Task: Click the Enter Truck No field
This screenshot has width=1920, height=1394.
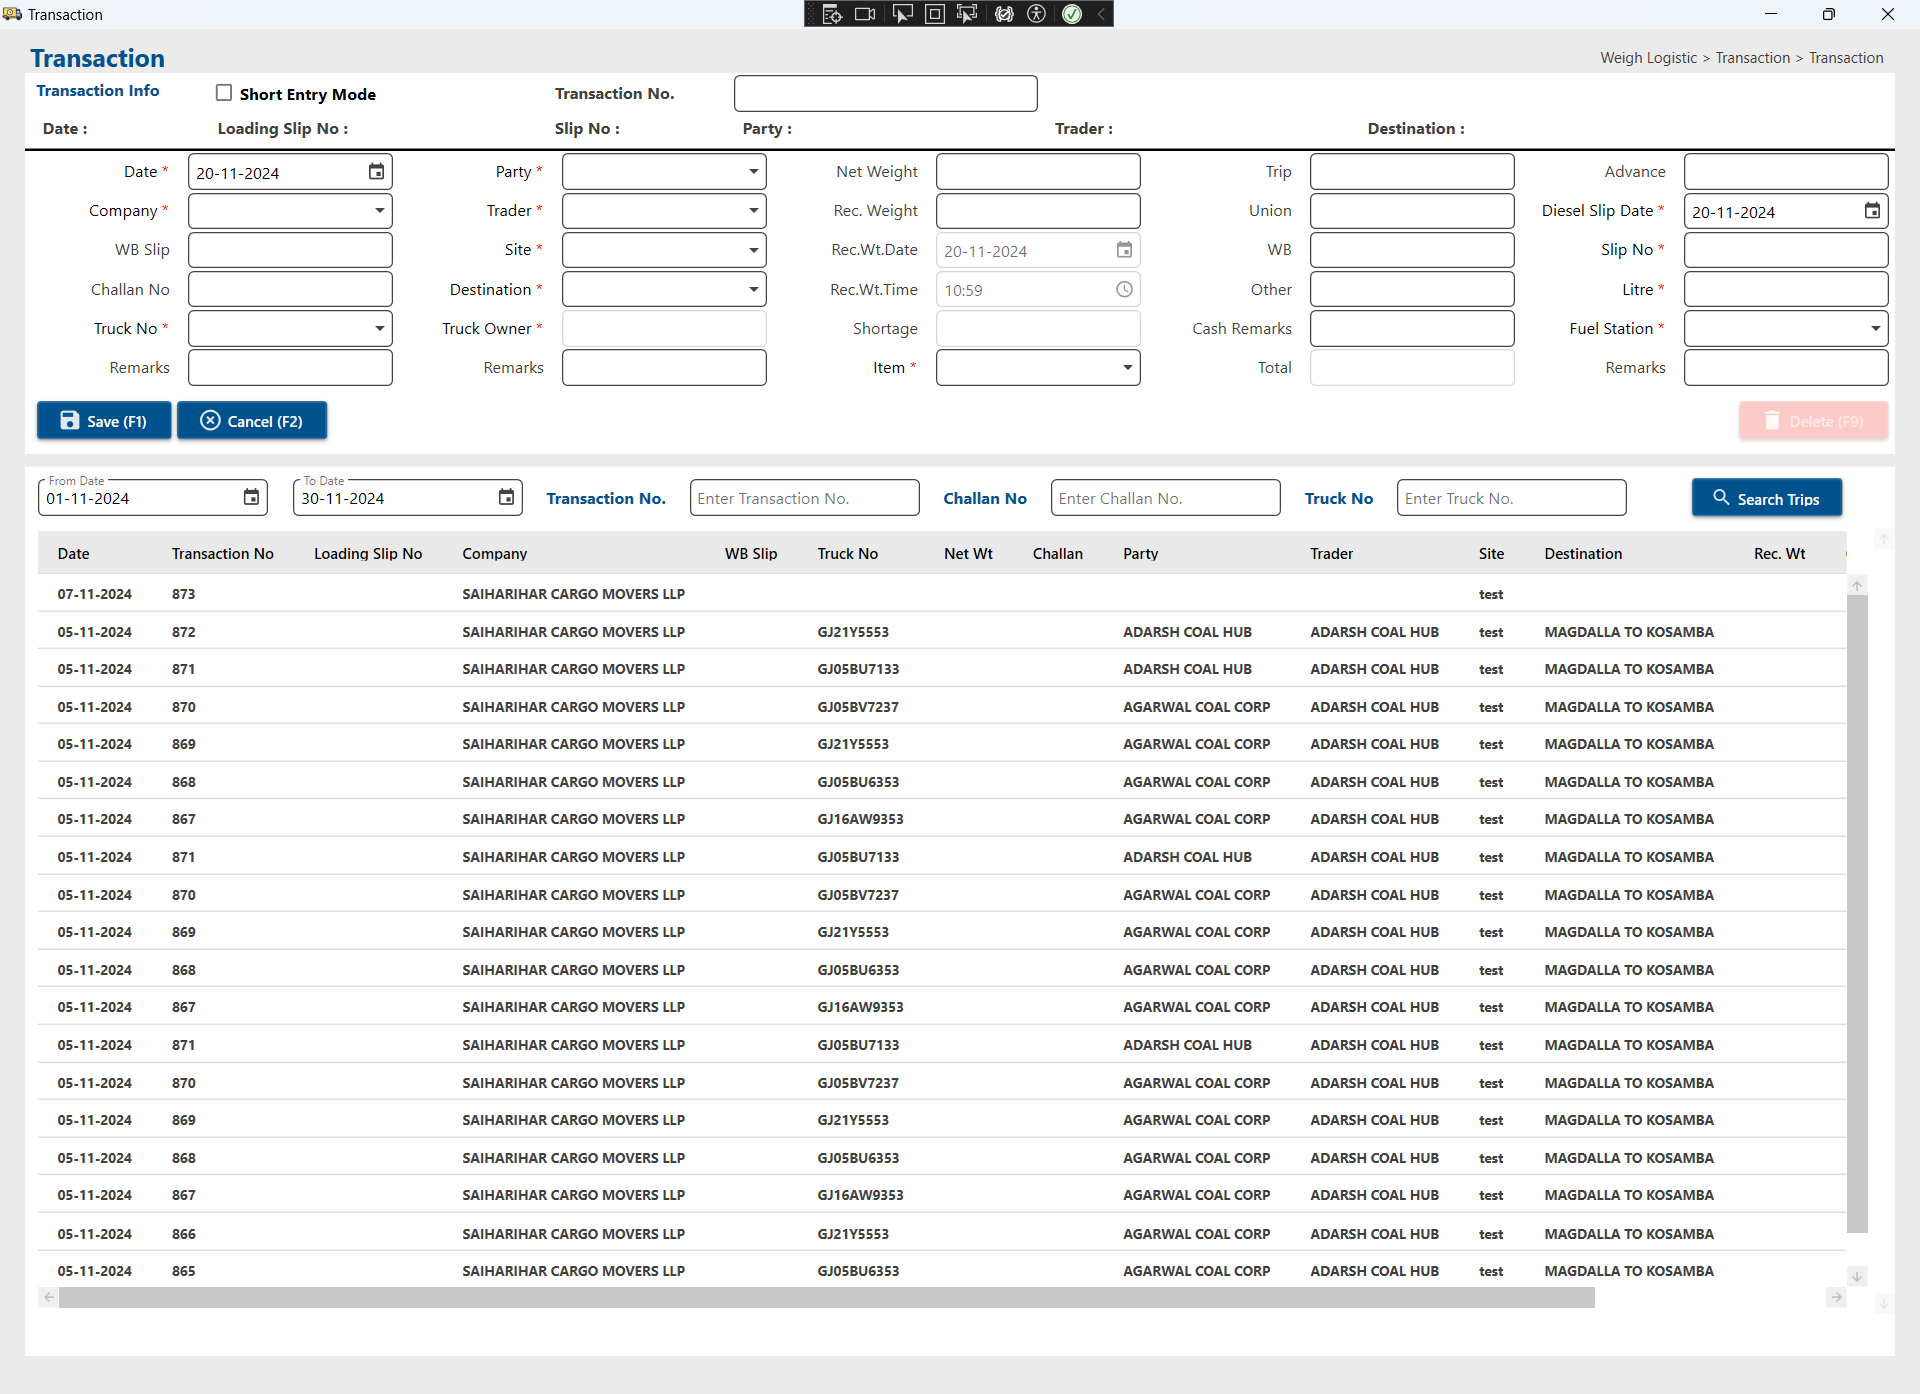Action: point(1510,497)
